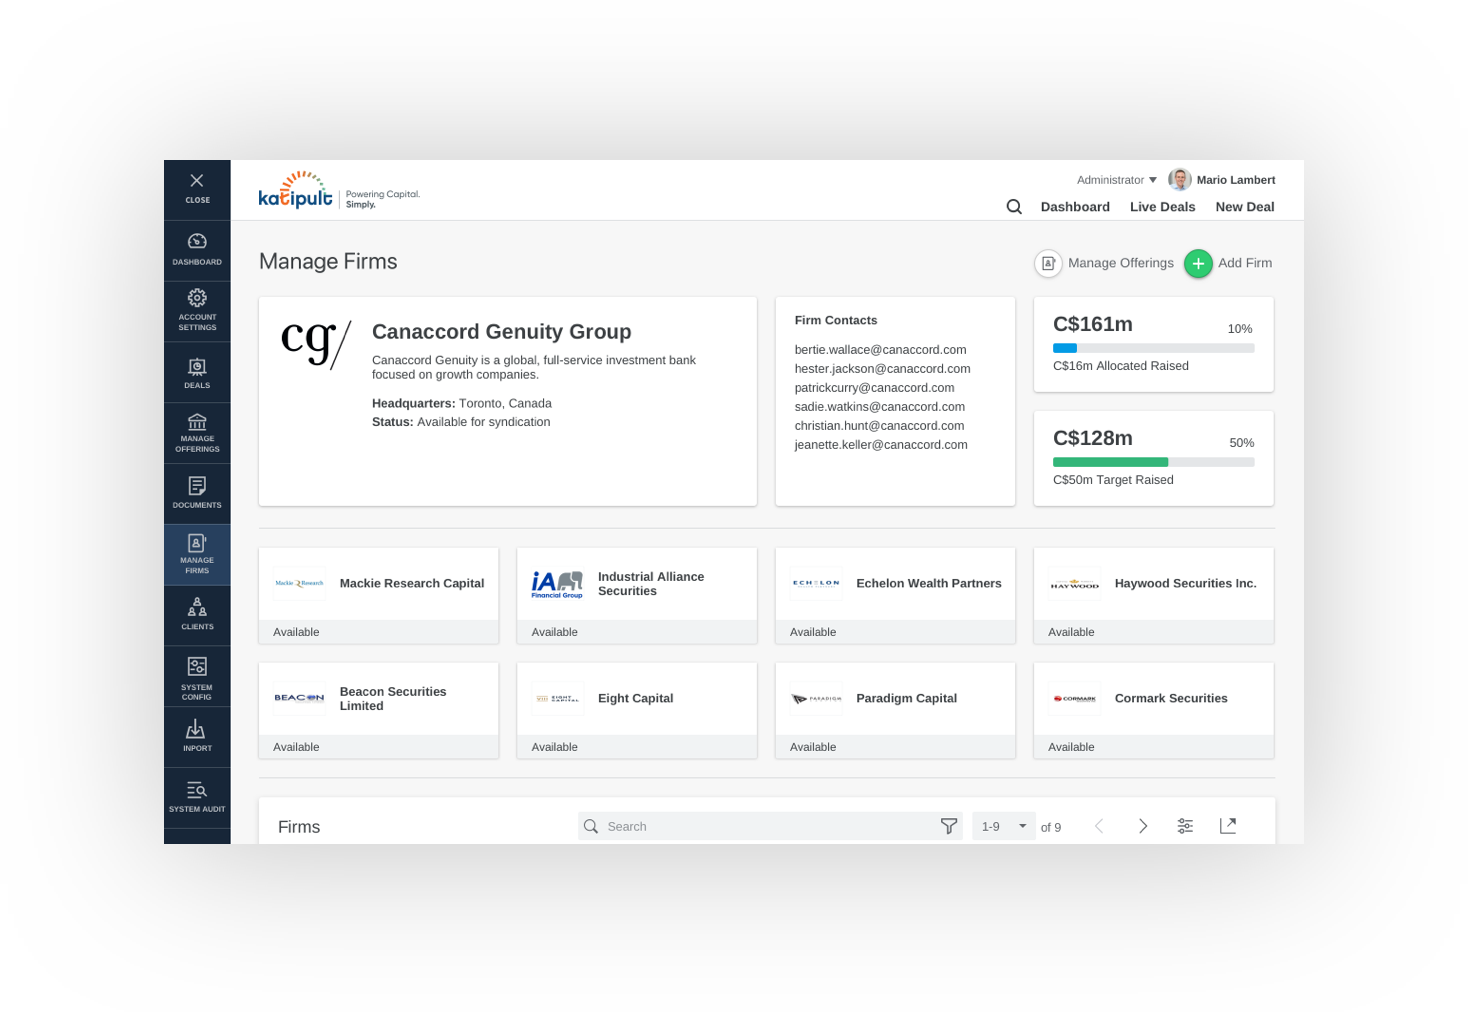Go to previous page of Firms list

1099,826
